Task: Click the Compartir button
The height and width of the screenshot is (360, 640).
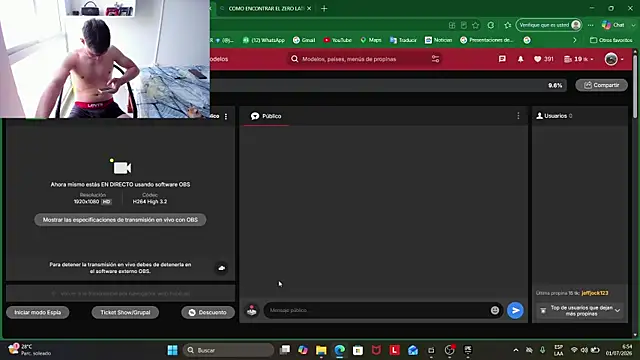Action: [x=601, y=85]
